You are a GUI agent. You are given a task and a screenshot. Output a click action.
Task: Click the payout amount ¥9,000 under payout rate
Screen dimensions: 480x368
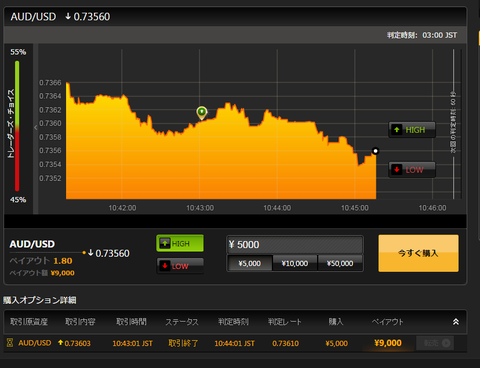[63, 273]
